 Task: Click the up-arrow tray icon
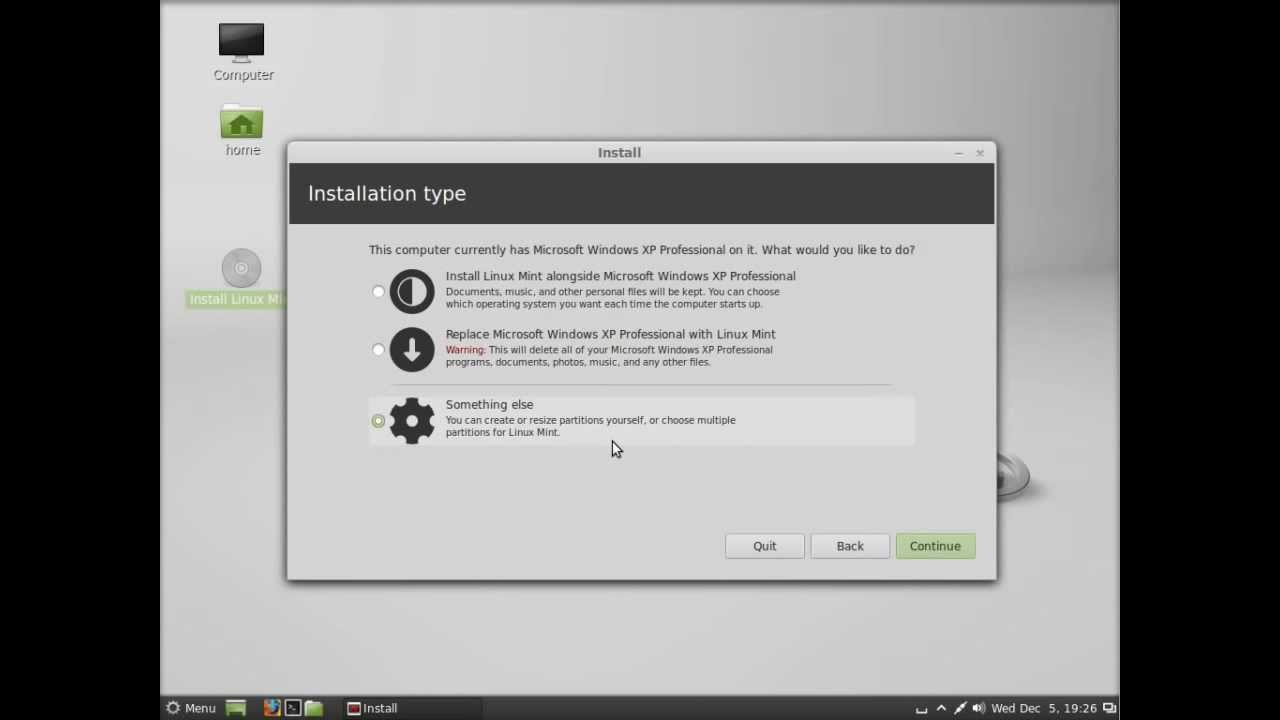[941, 708]
